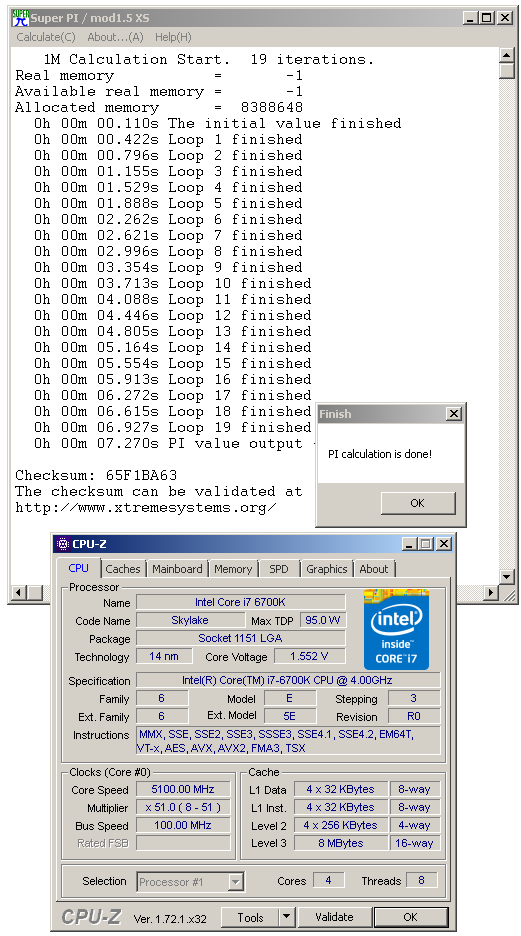
Task: Minimize the CPU-Z window
Action: point(409,544)
